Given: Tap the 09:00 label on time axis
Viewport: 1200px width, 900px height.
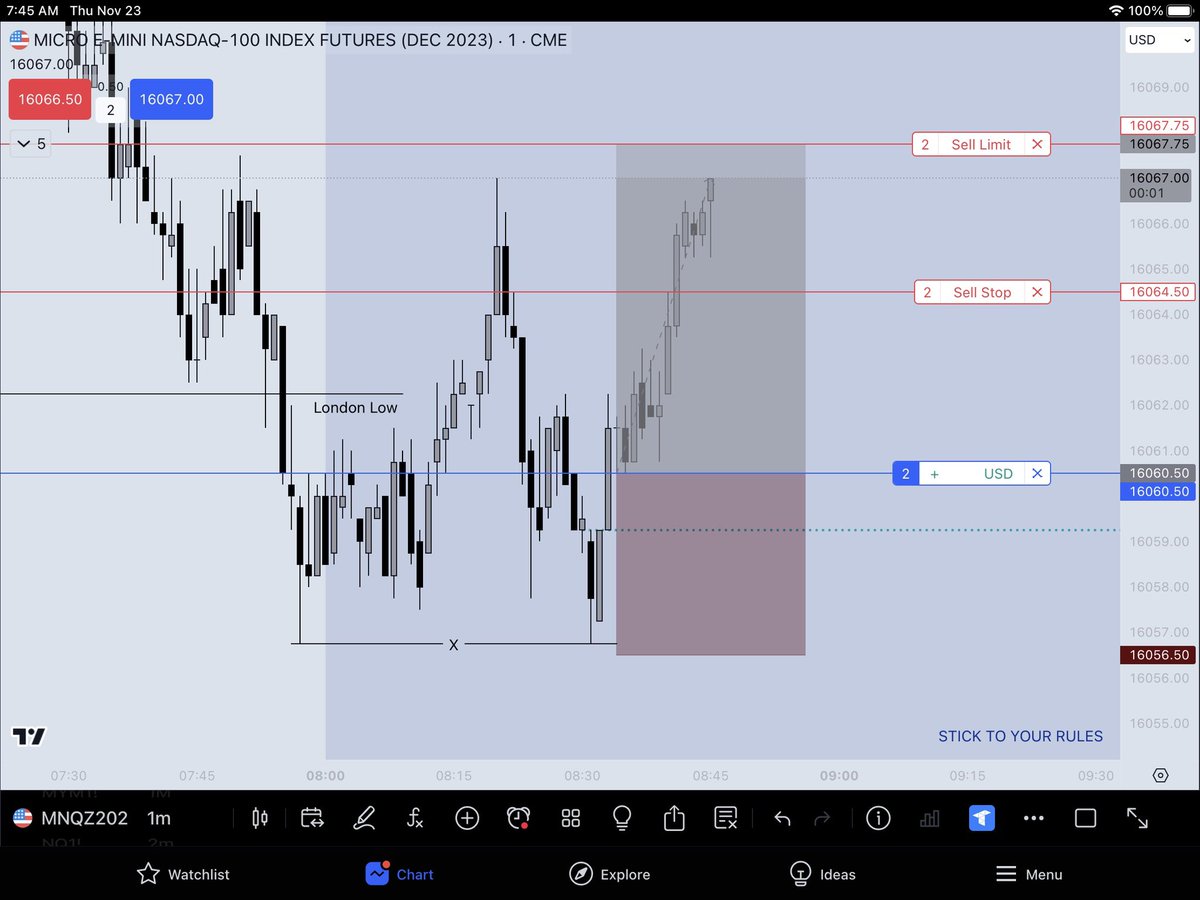Looking at the screenshot, I should [x=839, y=775].
